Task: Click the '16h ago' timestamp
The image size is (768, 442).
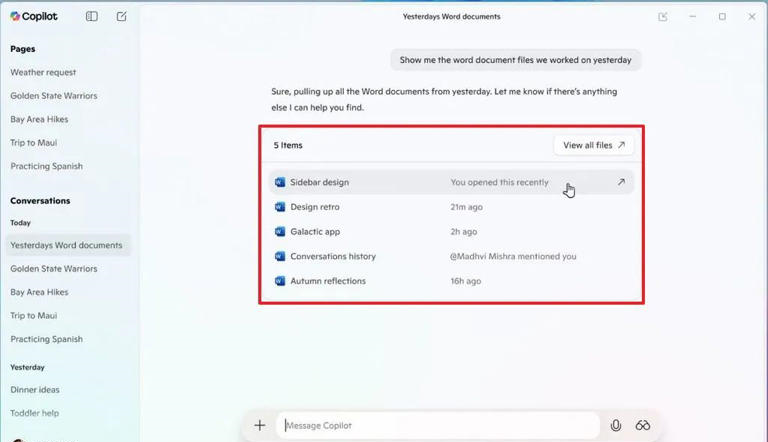Action: coord(465,281)
